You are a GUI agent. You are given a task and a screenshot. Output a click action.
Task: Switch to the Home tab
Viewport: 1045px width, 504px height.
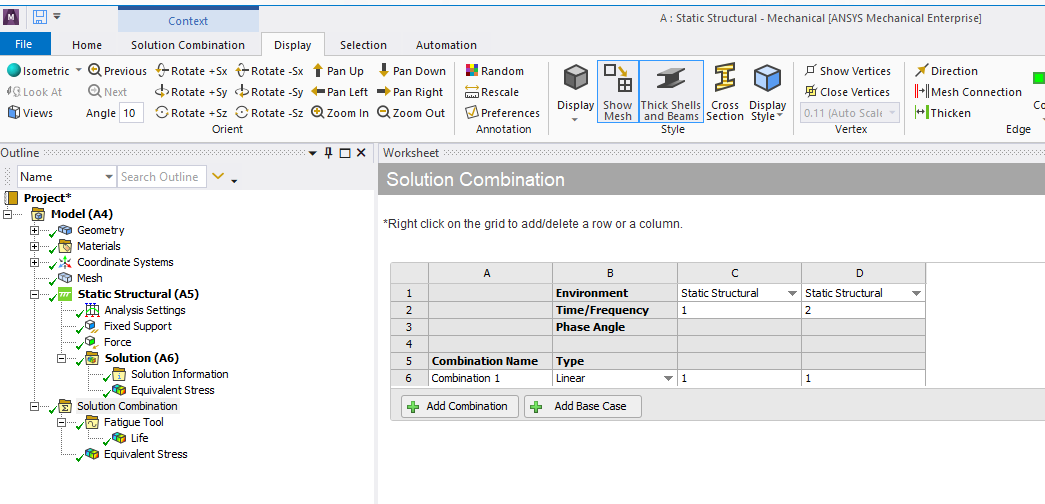pos(87,45)
